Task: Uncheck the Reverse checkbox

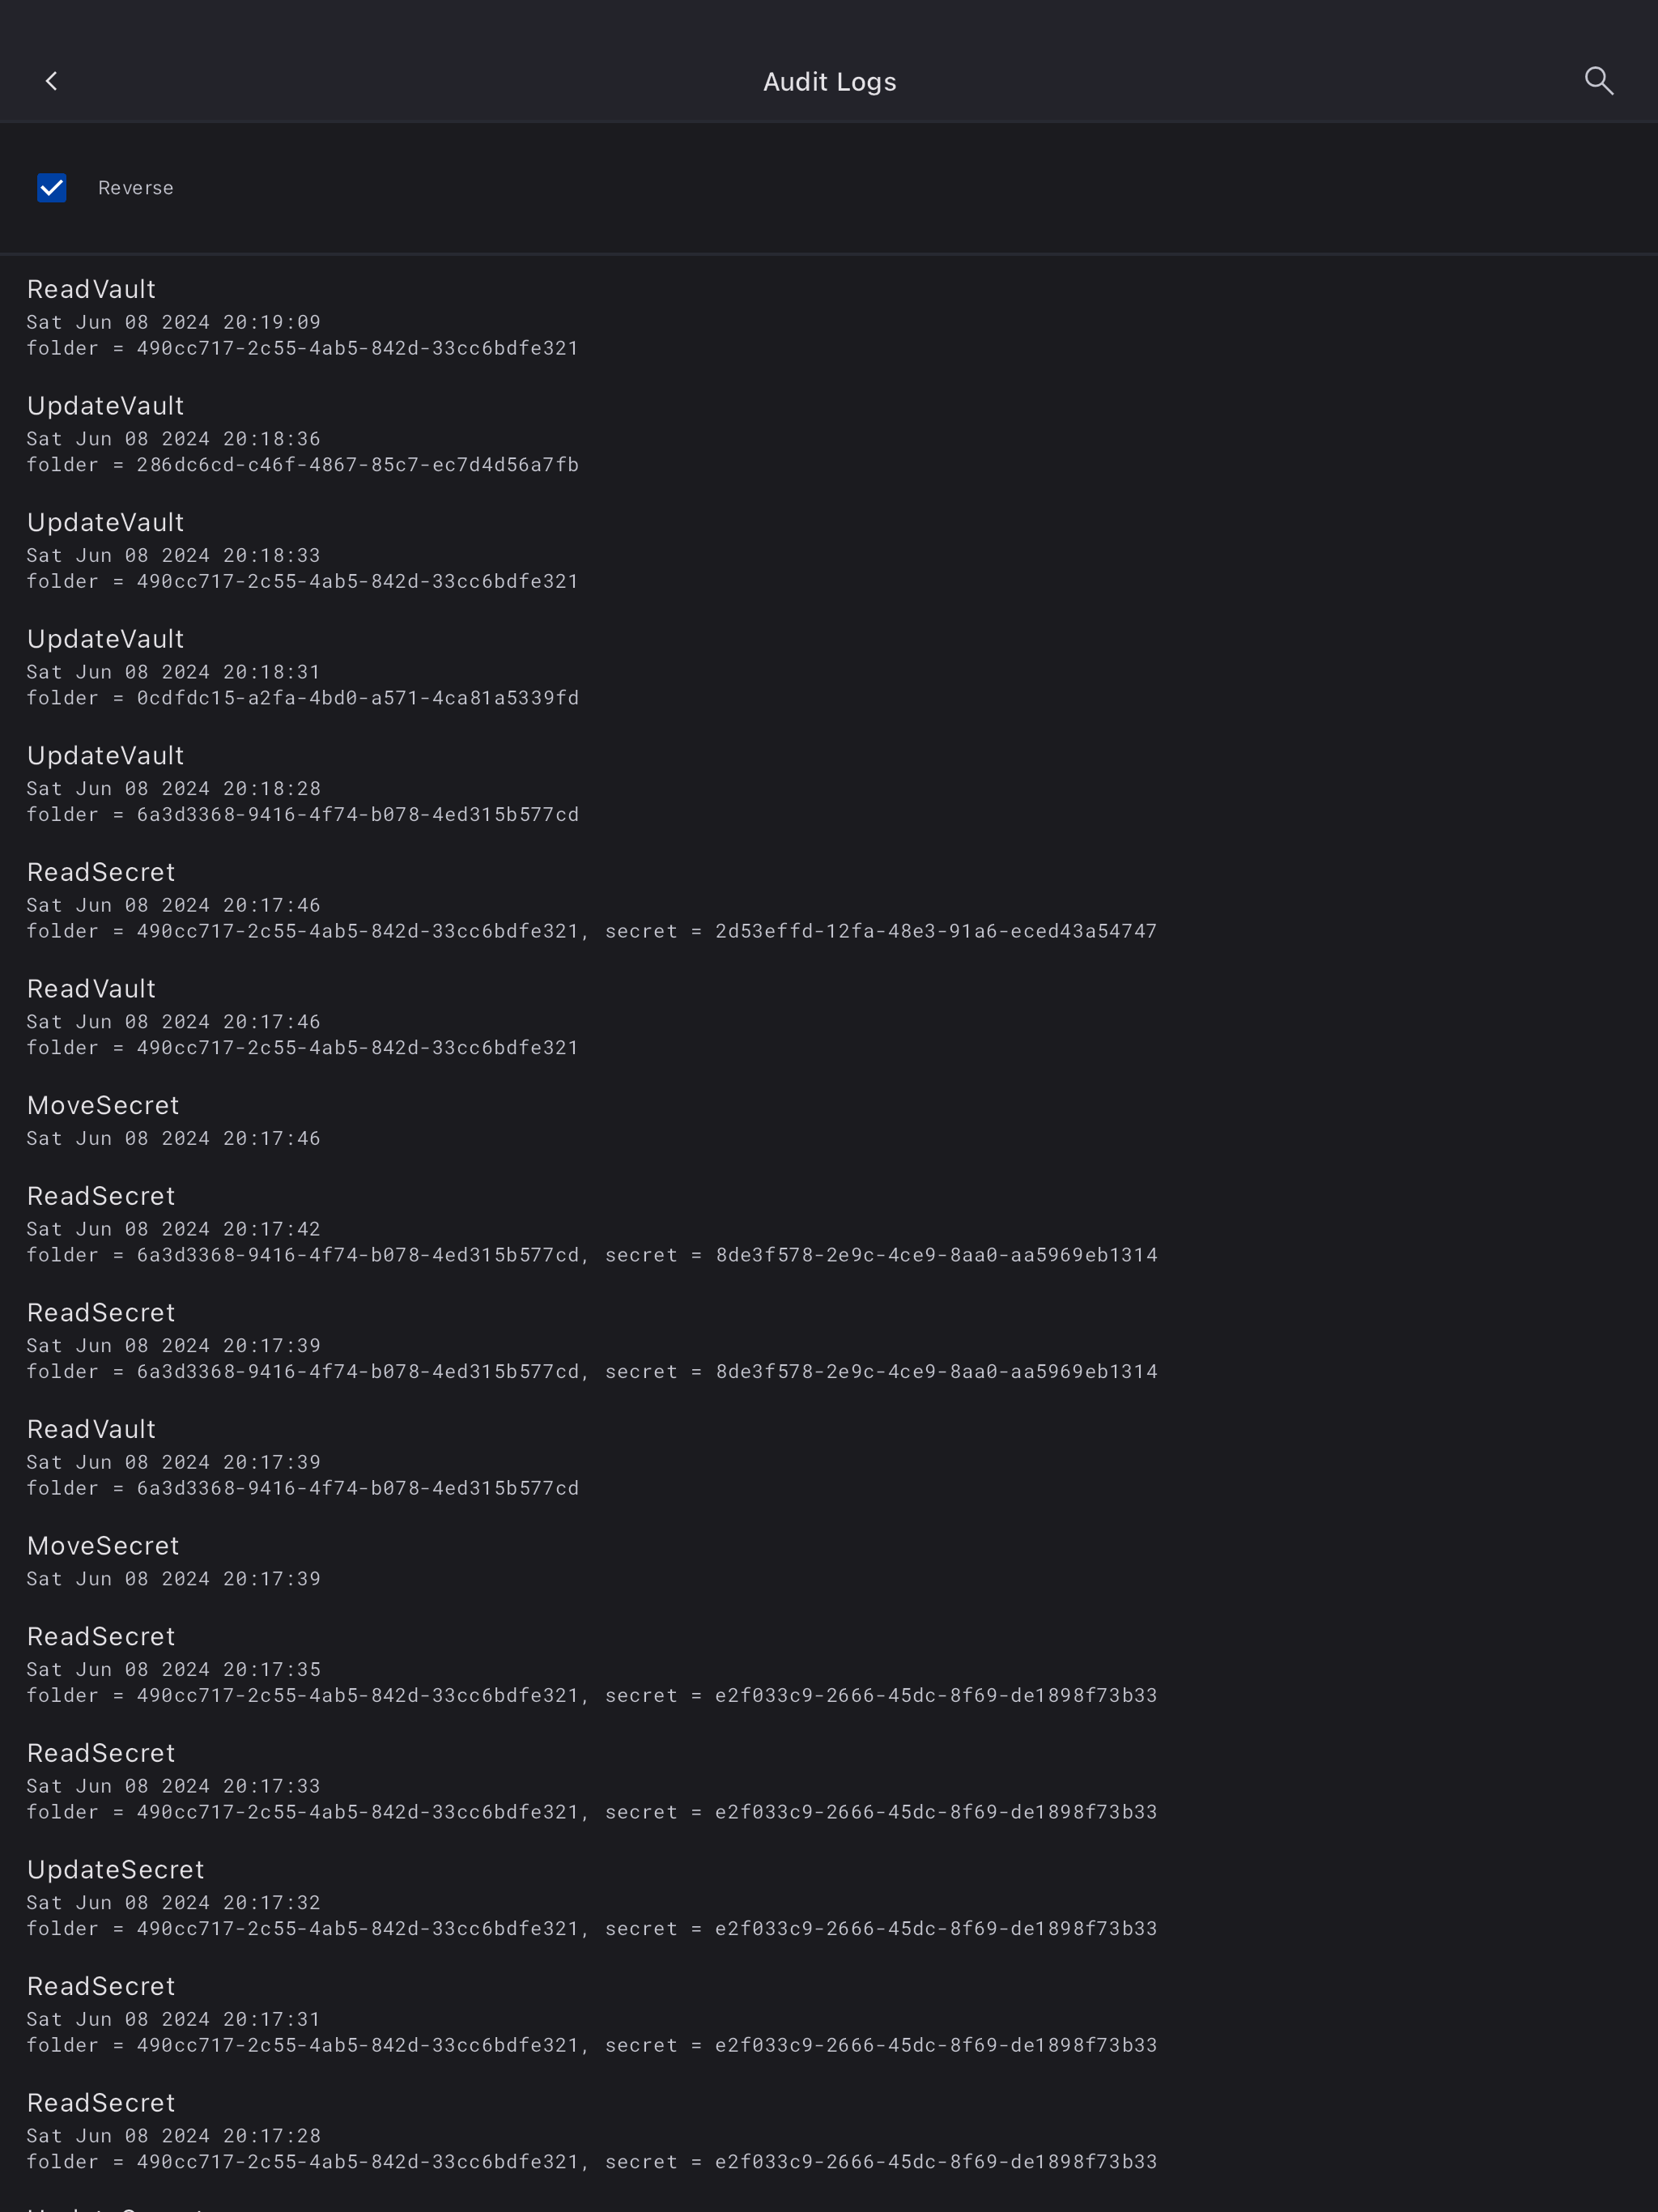Action: click(x=52, y=188)
